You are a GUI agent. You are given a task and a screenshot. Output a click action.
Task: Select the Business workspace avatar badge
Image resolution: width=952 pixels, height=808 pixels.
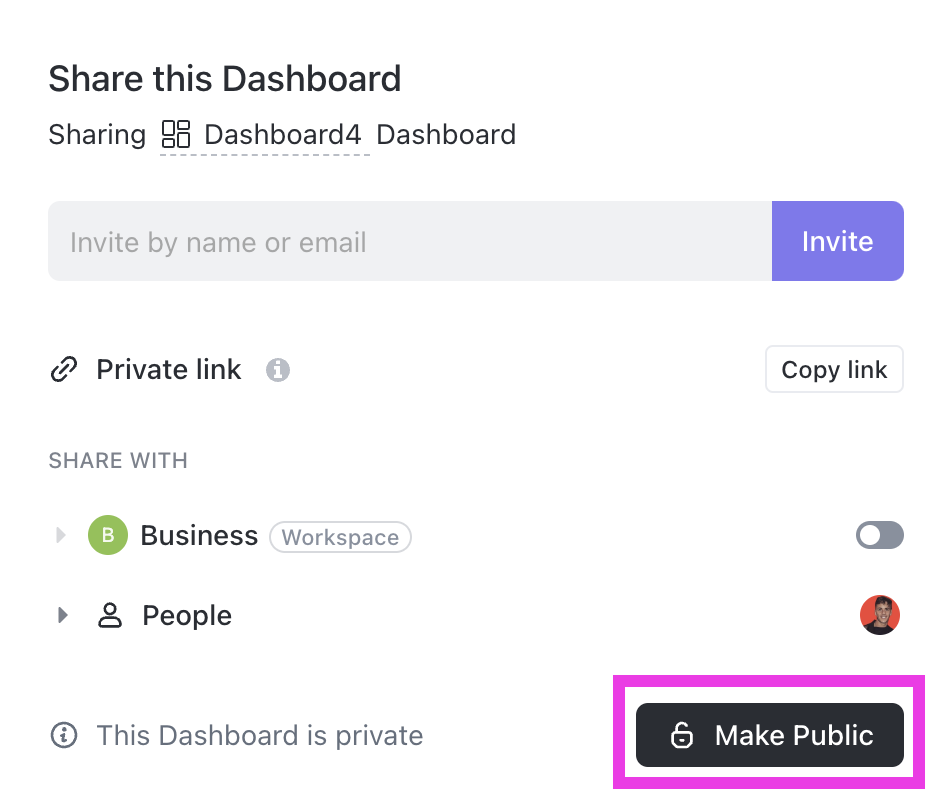(107, 535)
